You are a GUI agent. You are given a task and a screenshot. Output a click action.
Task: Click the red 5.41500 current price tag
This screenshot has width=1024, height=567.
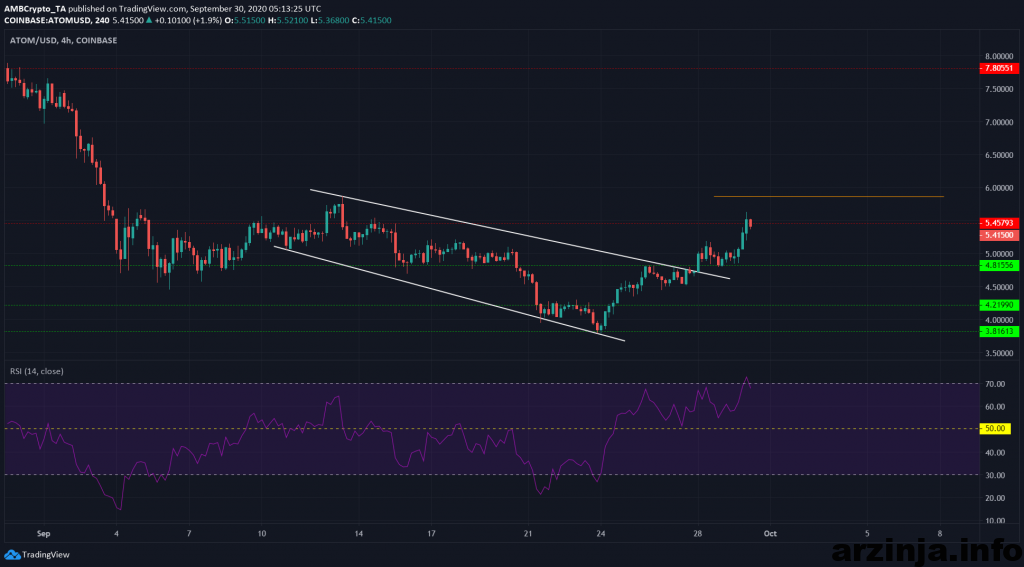click(x=1000, y=235)
